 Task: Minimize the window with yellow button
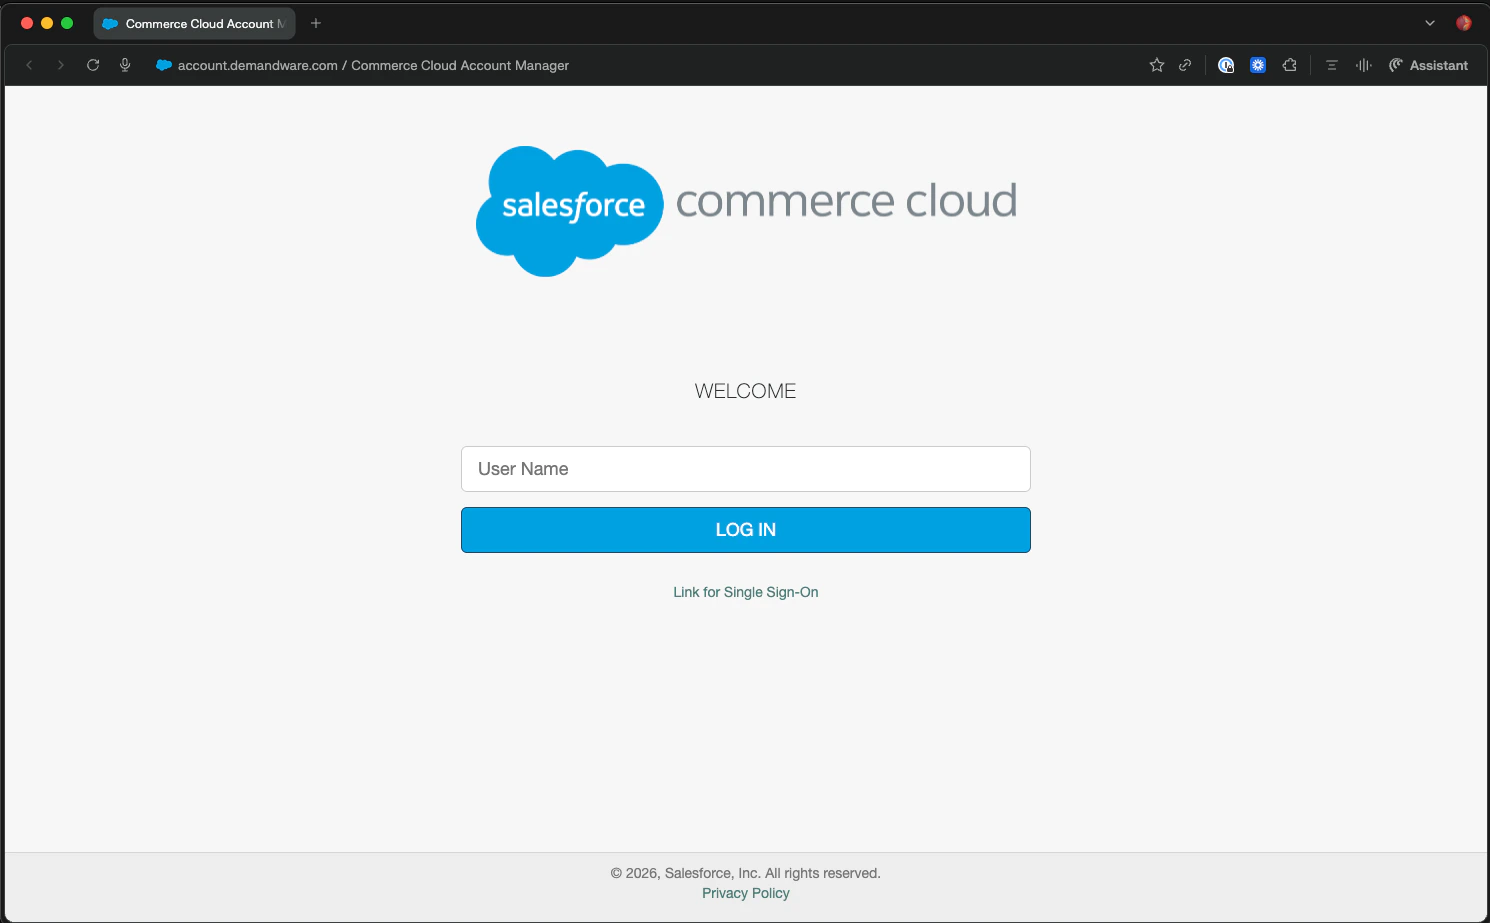[x=47, y=23]
